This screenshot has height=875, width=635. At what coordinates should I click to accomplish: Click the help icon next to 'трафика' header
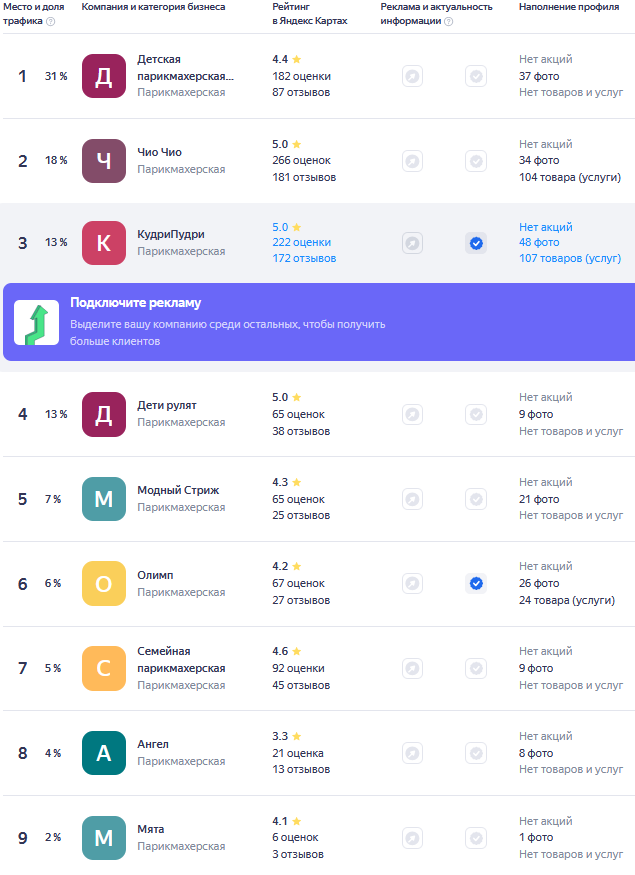pyautogui.click(x=51, y=21)
